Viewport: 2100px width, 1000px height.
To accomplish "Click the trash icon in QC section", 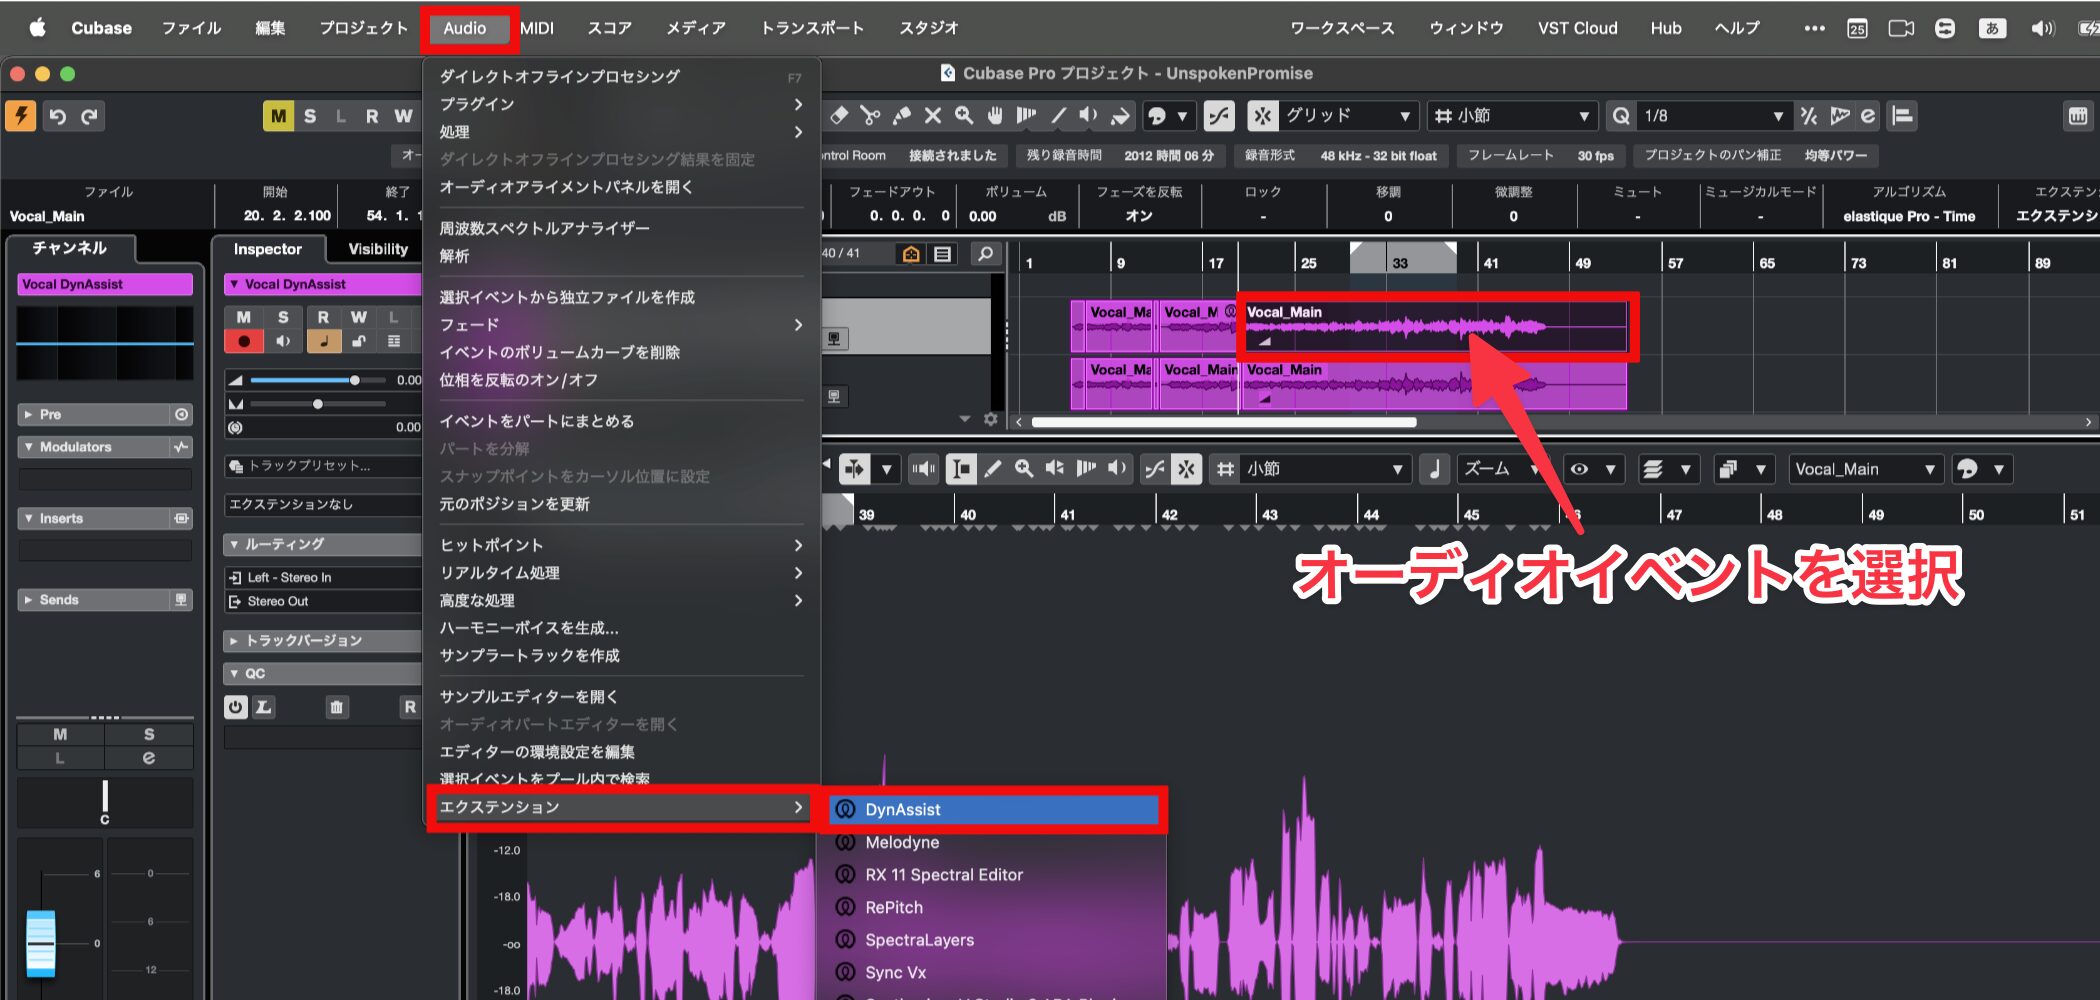I will click(337, 707).
